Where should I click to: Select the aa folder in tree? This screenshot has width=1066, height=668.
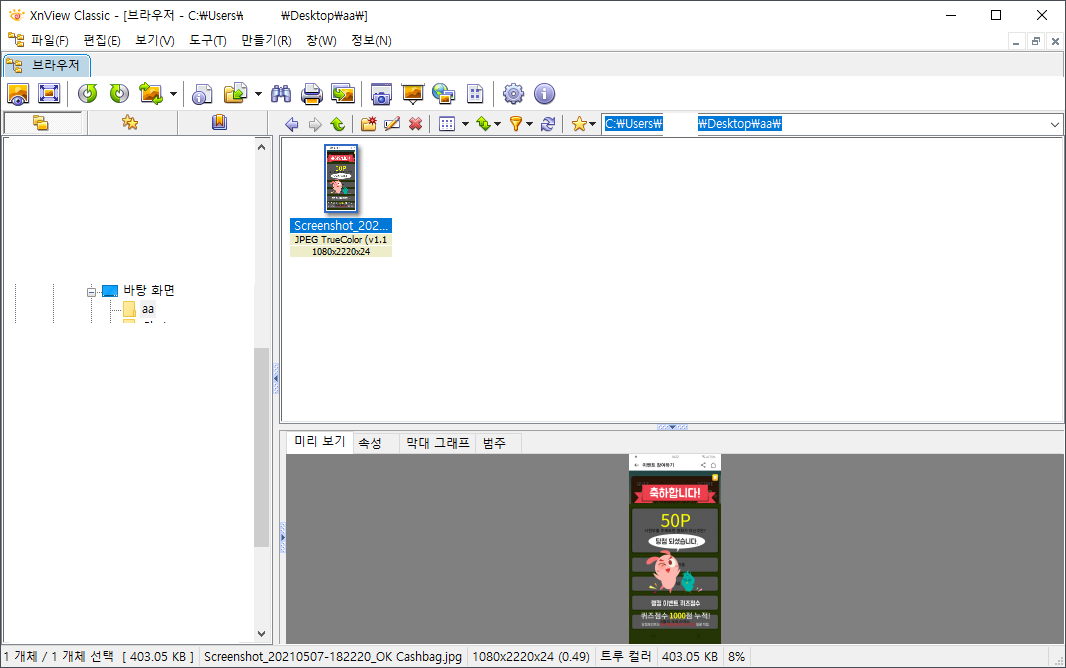pyautogui.click(x=148, y=309)
